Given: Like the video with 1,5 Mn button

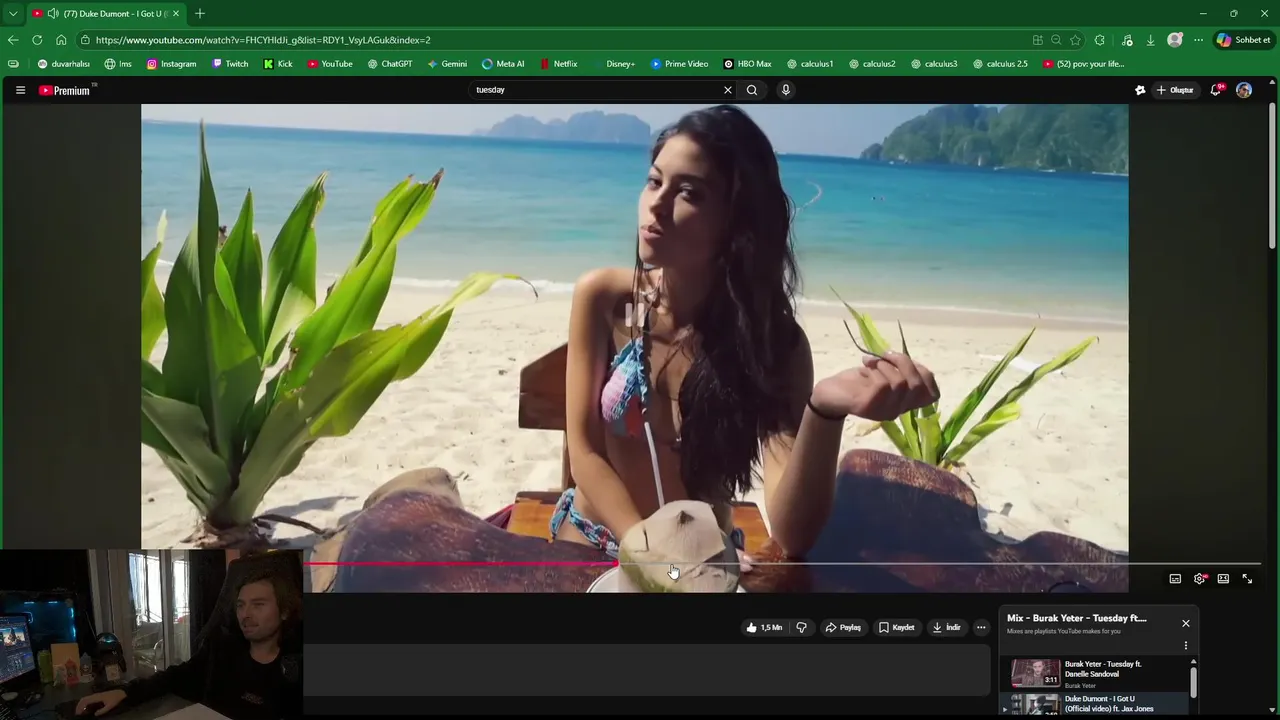Looking at the screenshot, I should (x=764, y=628).
